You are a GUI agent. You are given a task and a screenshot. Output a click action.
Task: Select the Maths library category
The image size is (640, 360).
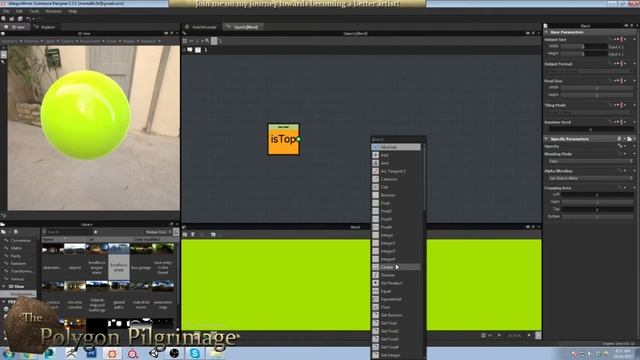pyautogui.click(x=16, y=248)
